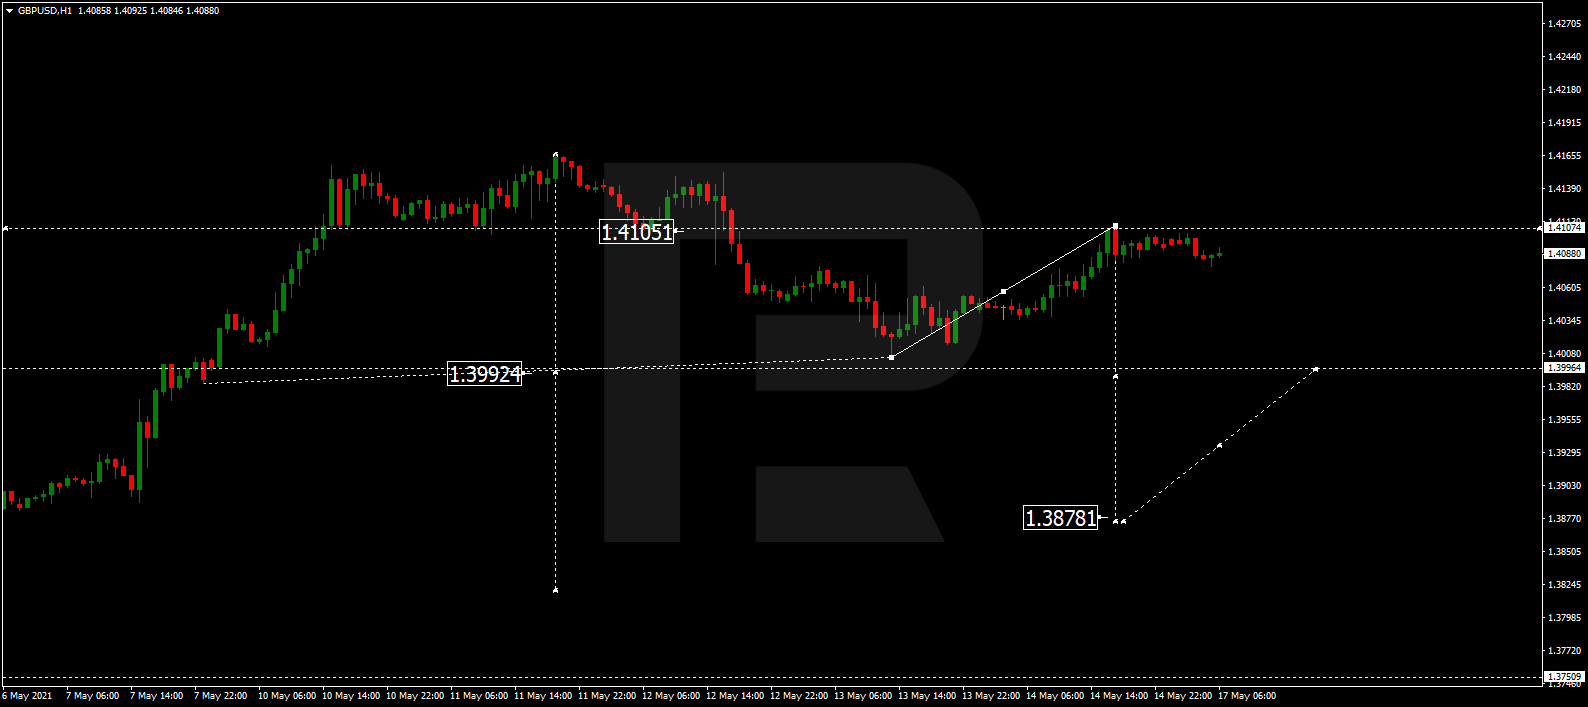Click the 14 May 14:00 time label

click(1119, 696)
